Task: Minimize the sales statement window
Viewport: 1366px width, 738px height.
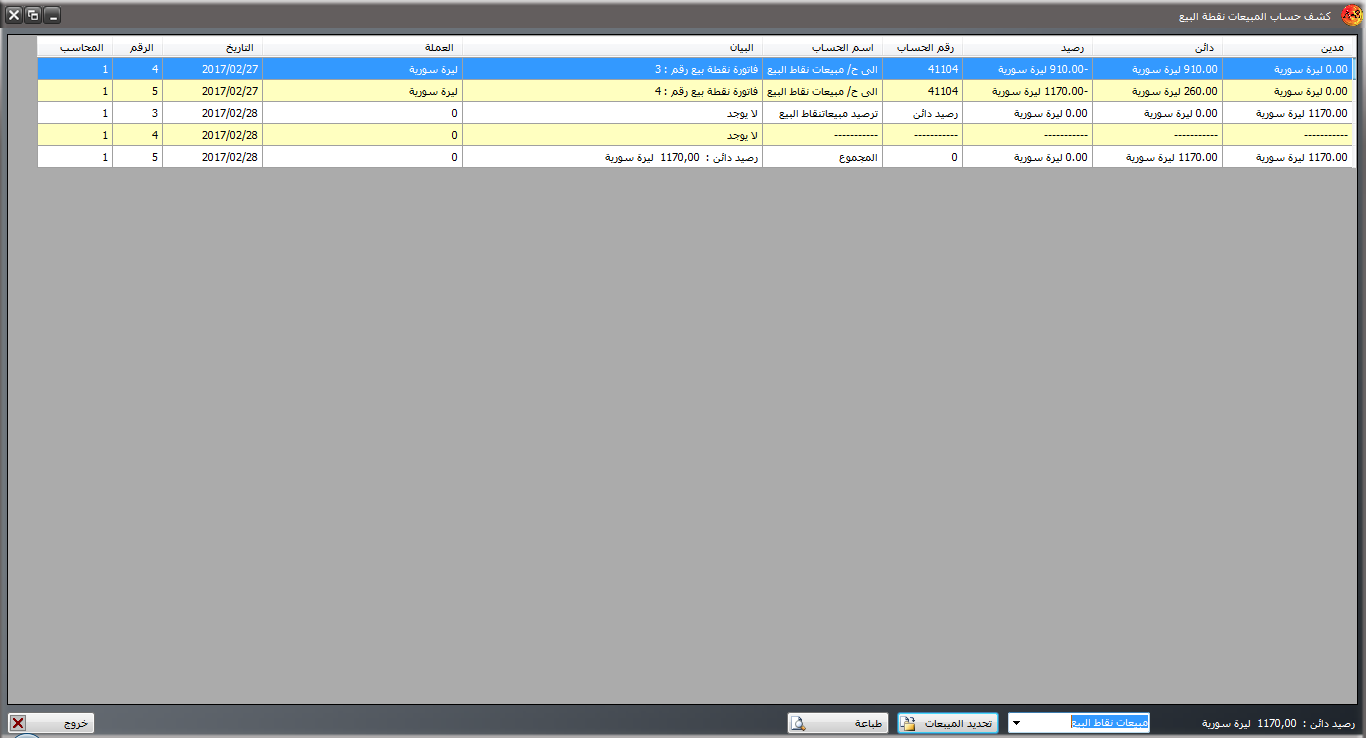Action: (52, 15)
